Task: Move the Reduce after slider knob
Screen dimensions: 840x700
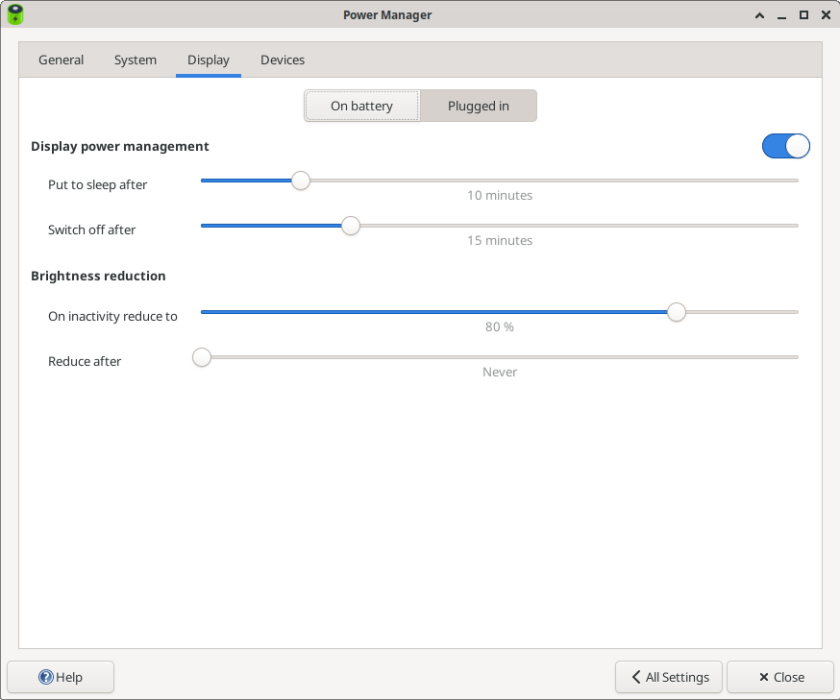Action: (x=201, y=357)
